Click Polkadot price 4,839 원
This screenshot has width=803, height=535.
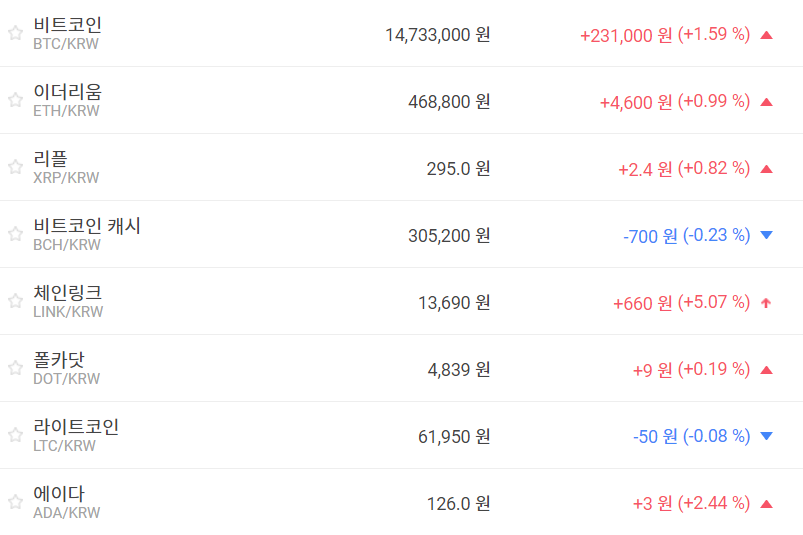pyautogui.click(x=459, y=370)
